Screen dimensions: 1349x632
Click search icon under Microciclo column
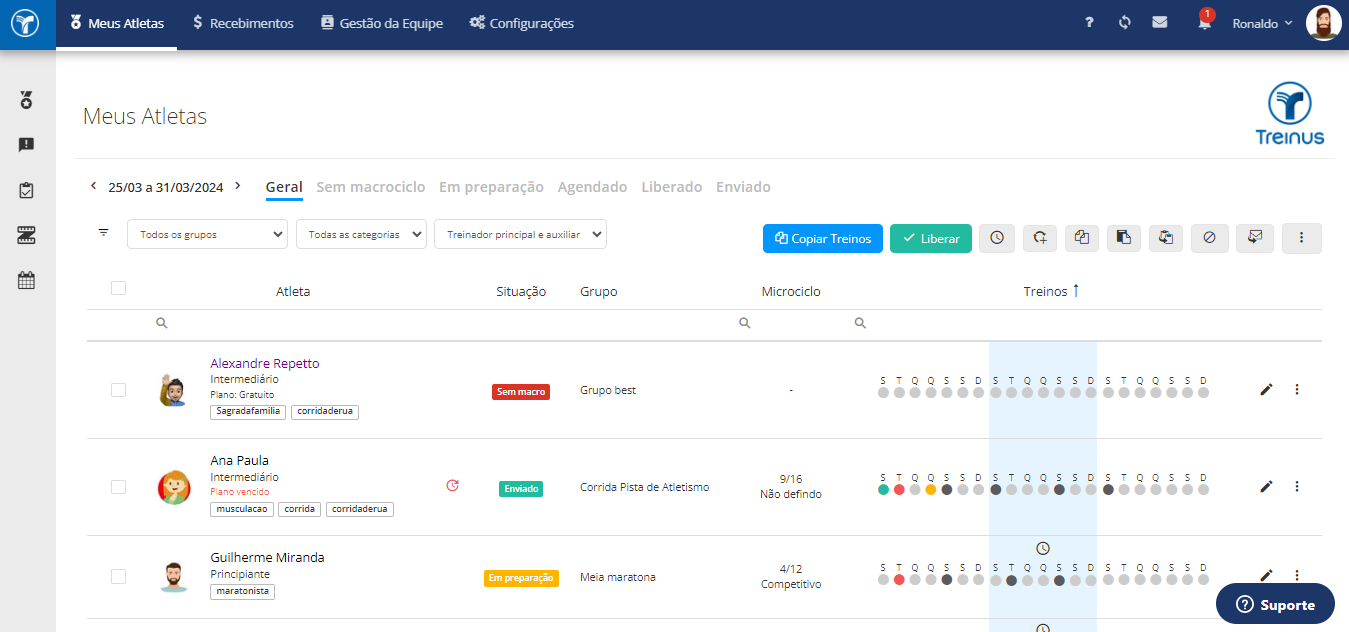(860, 324)
